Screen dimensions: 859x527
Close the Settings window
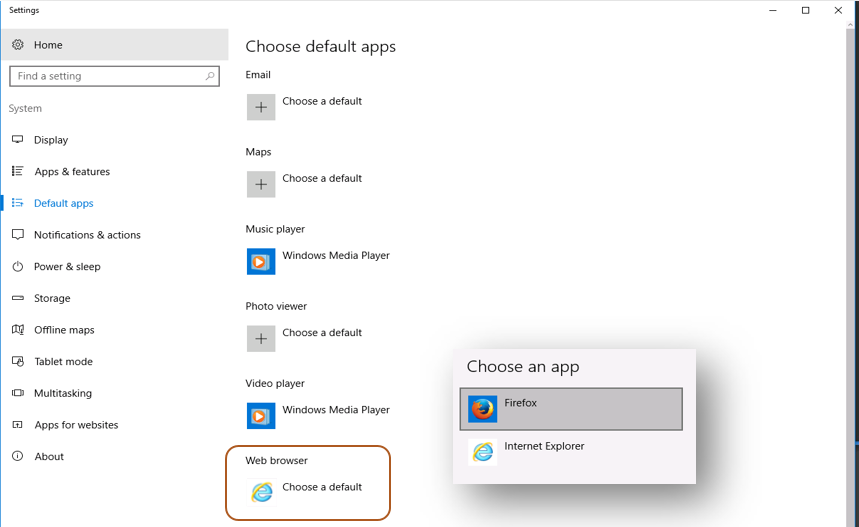(x=838, y=10)
